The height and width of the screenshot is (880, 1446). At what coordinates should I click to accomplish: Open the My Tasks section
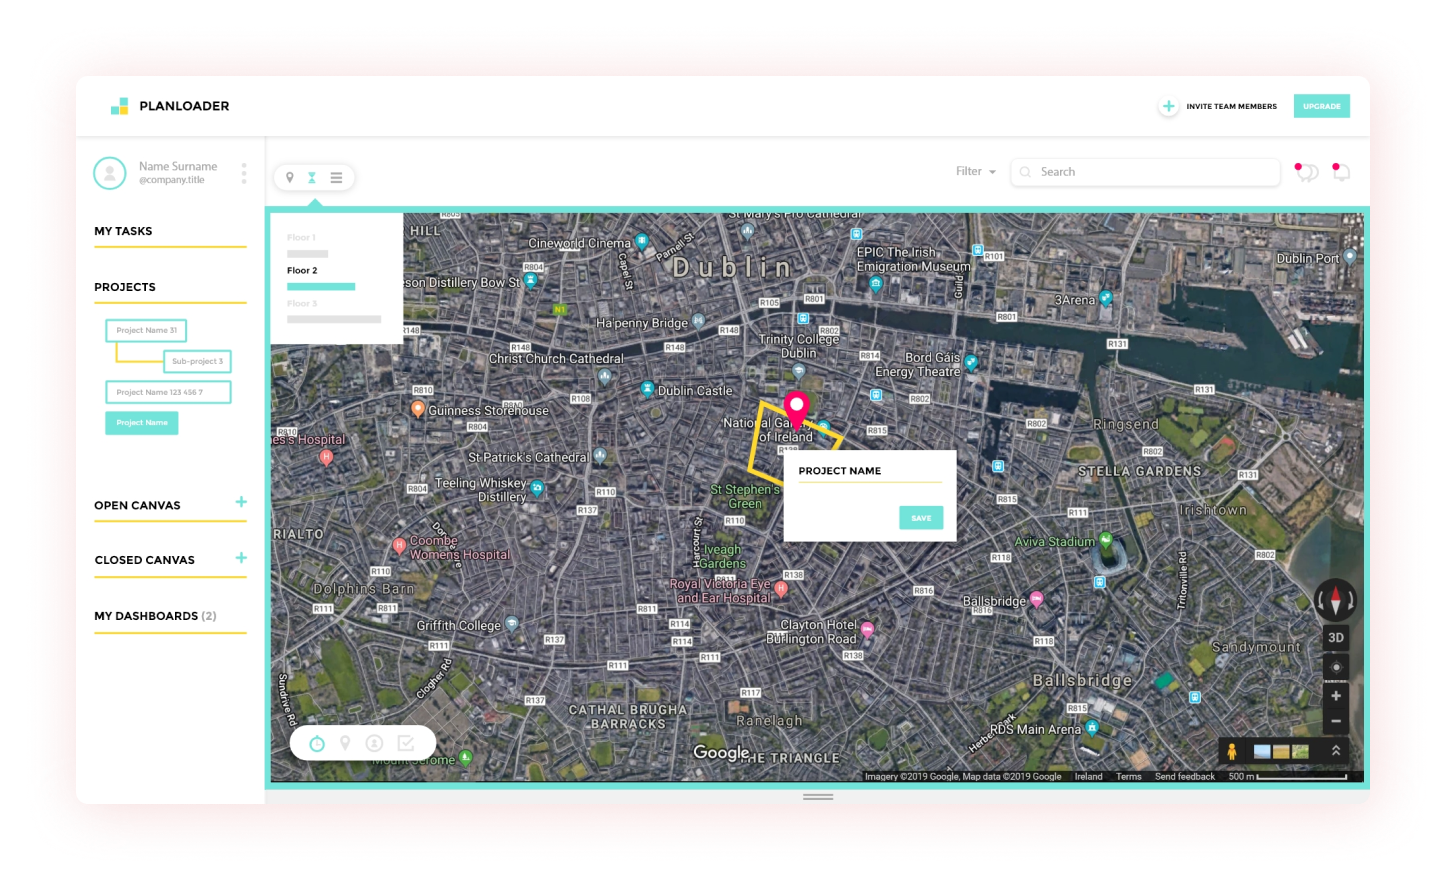coord(124,231)
